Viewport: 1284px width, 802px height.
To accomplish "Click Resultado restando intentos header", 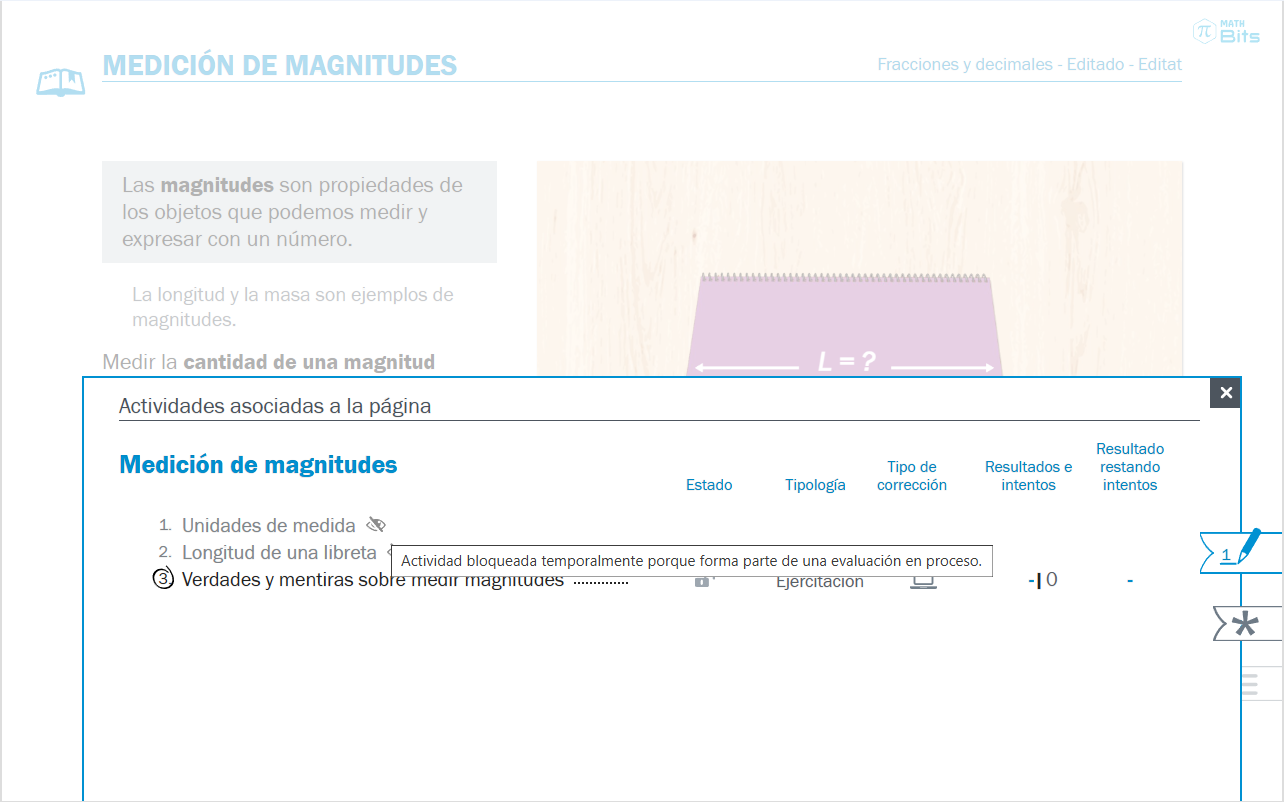I will pyautogui.click(x=1130, y=467).
